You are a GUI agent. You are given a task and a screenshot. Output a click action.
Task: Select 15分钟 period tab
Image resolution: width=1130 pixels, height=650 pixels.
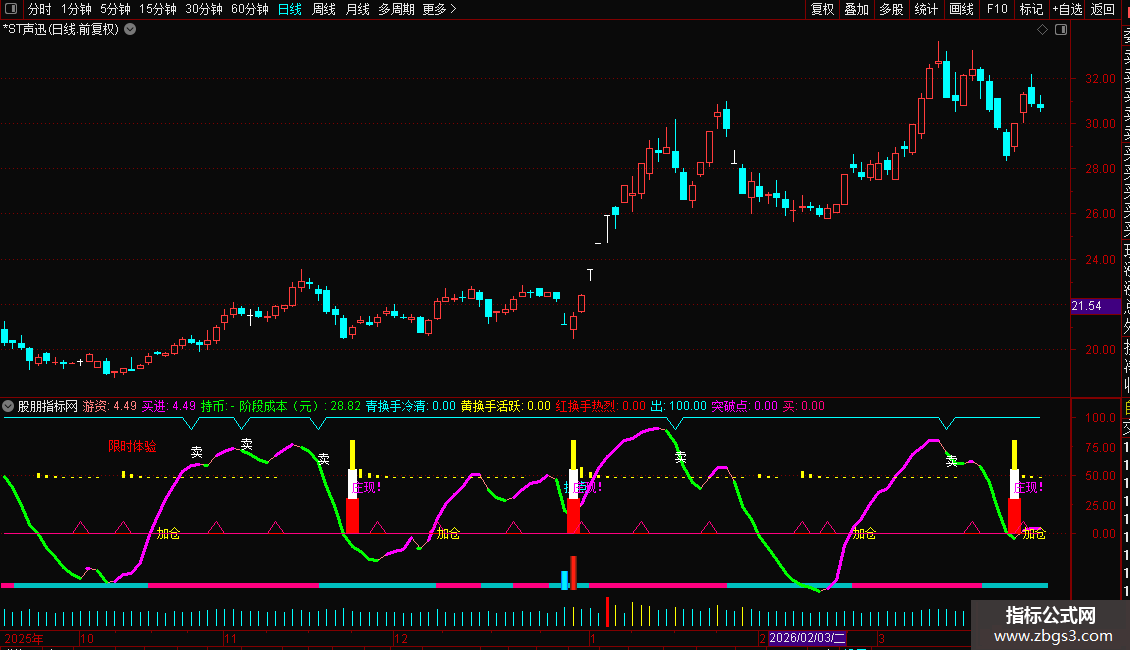tap(158, 9)
